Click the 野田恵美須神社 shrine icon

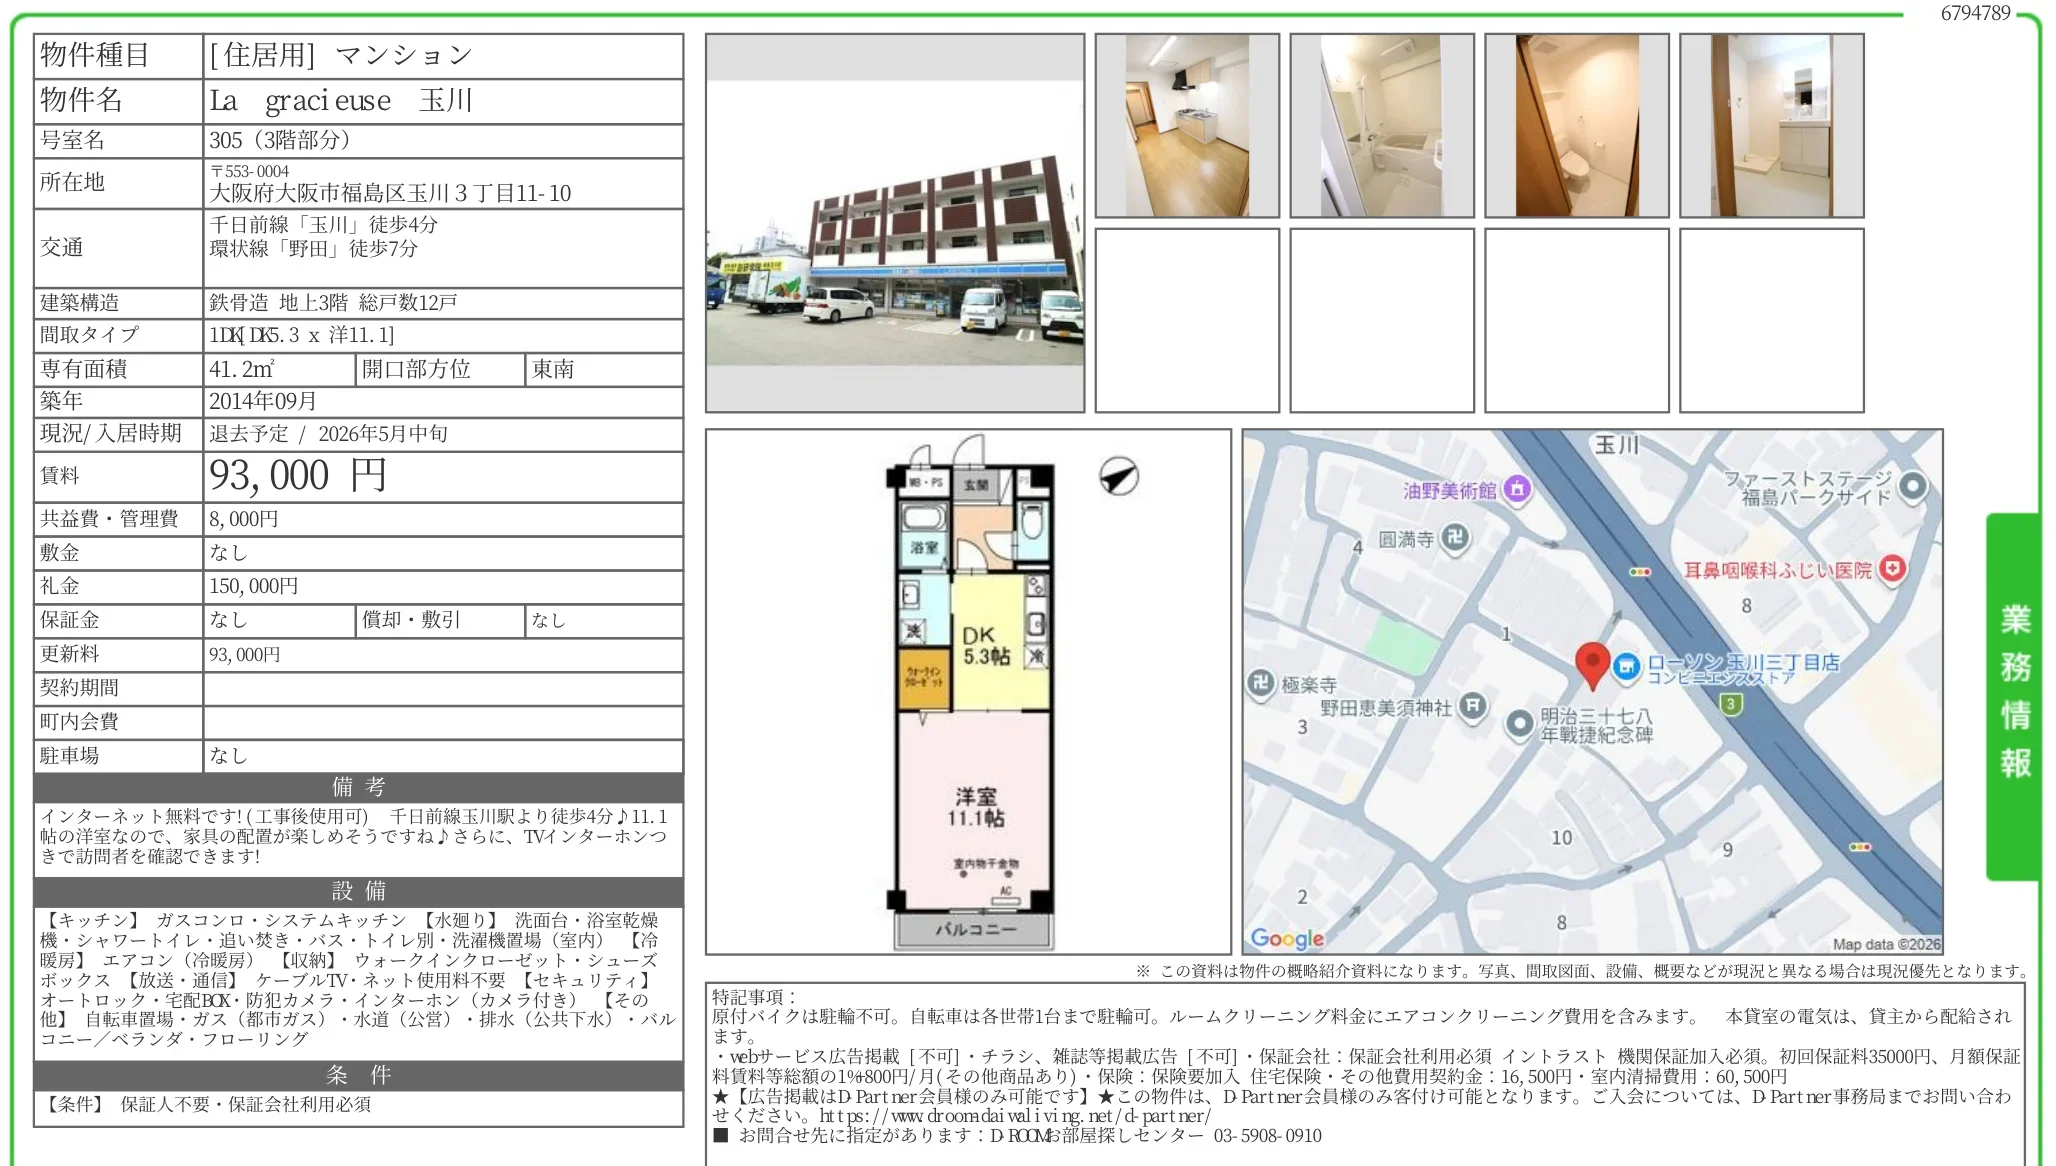1475,706
